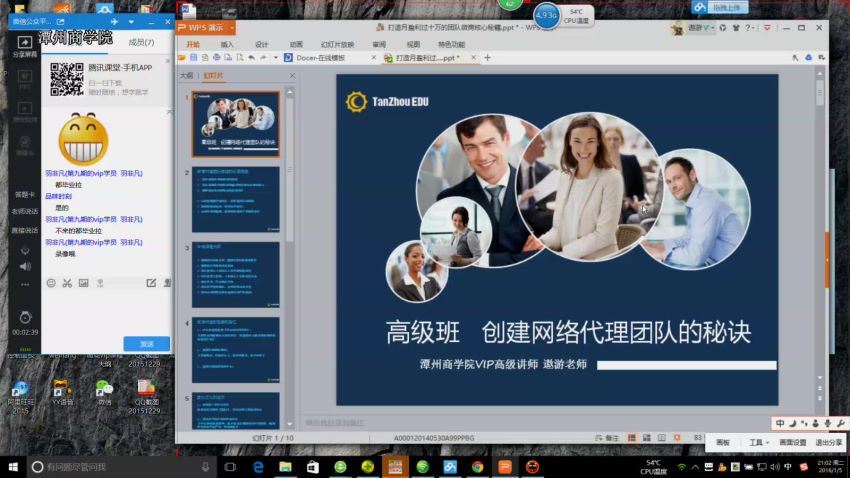The image size is (850, 478).
Task: Click the moon icon in IME bar
Action: [x=792, y=423]
